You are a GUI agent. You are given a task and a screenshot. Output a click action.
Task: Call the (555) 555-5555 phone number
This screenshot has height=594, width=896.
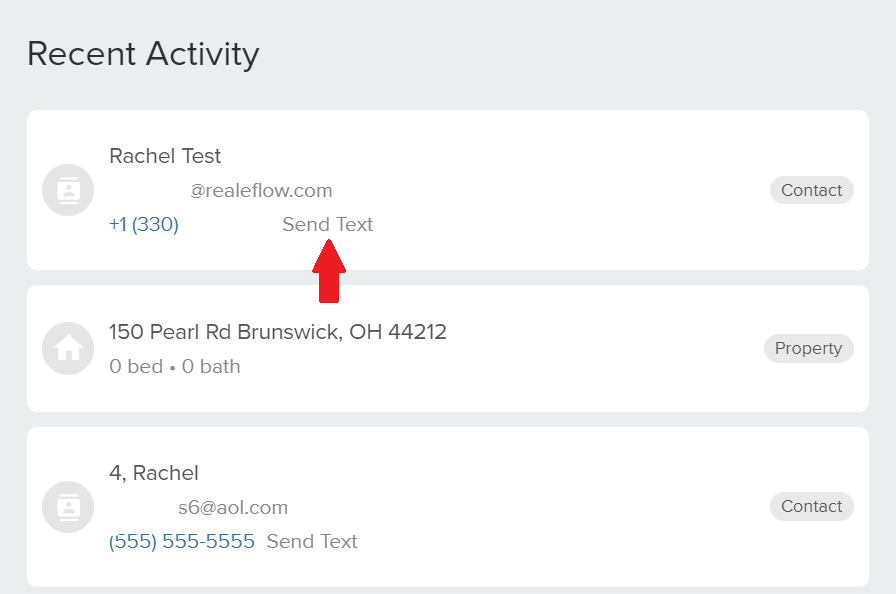click(x=182, y=541)
